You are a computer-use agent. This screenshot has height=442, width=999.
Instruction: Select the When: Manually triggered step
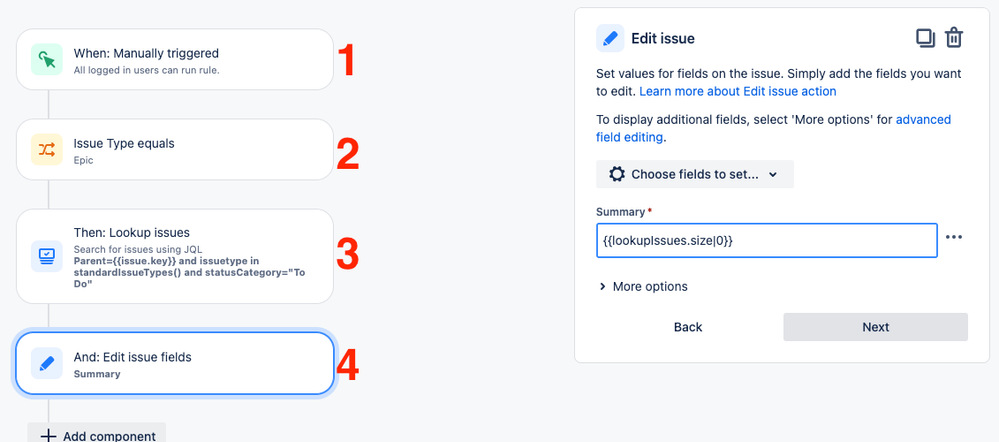coord(175,59)
